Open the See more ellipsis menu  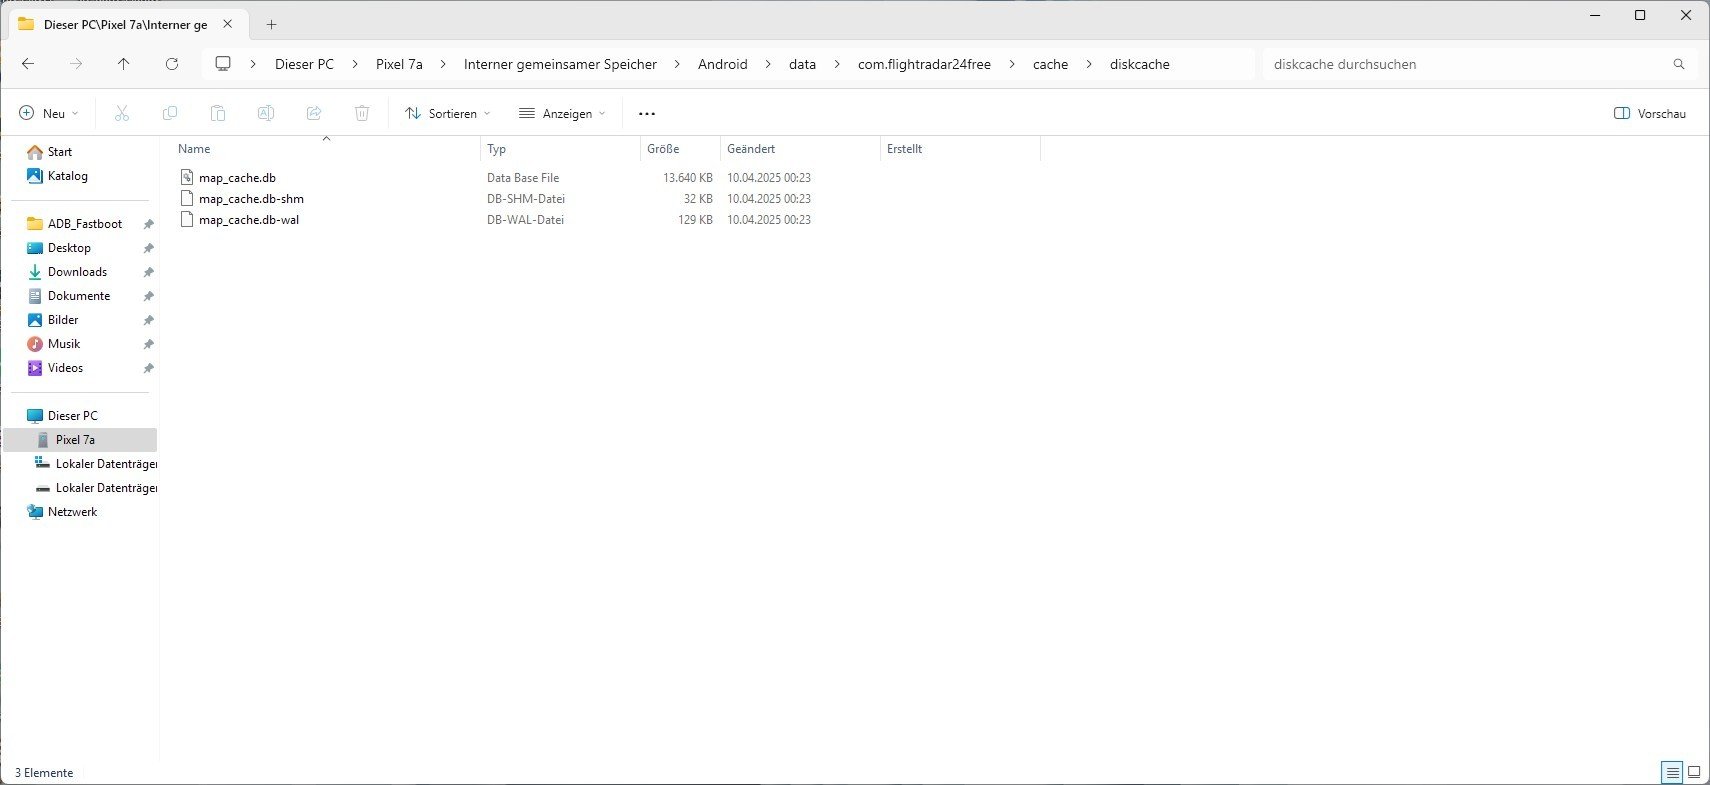click(x=647, y=113)
